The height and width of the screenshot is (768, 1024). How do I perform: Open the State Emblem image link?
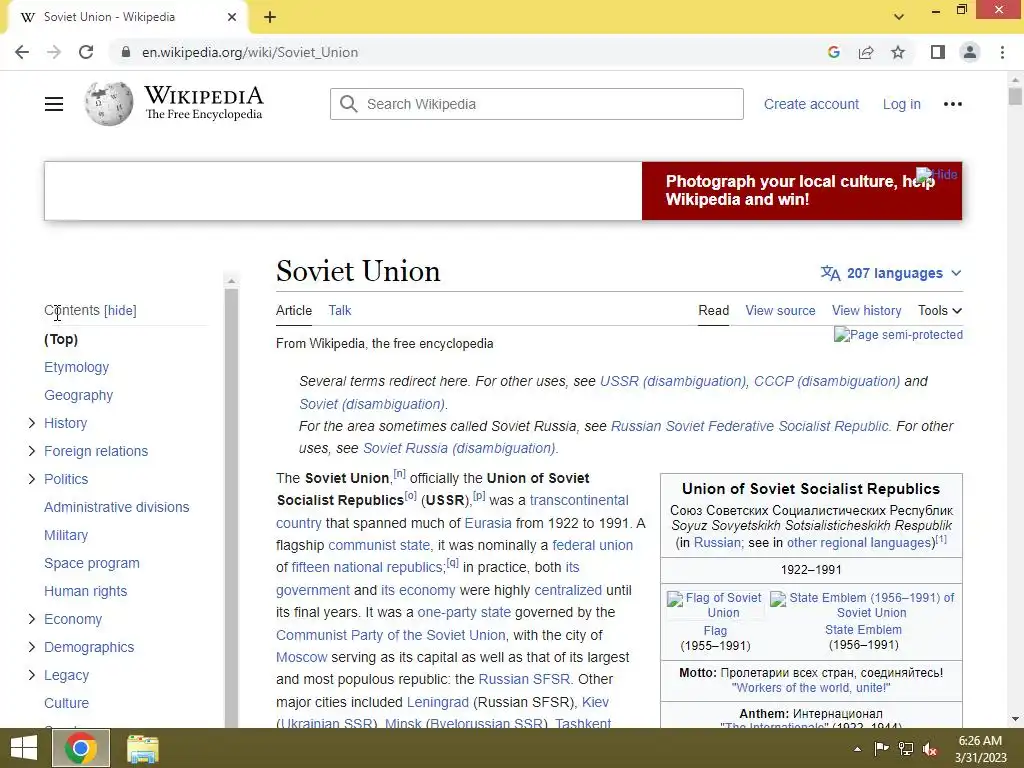(863, 605)
